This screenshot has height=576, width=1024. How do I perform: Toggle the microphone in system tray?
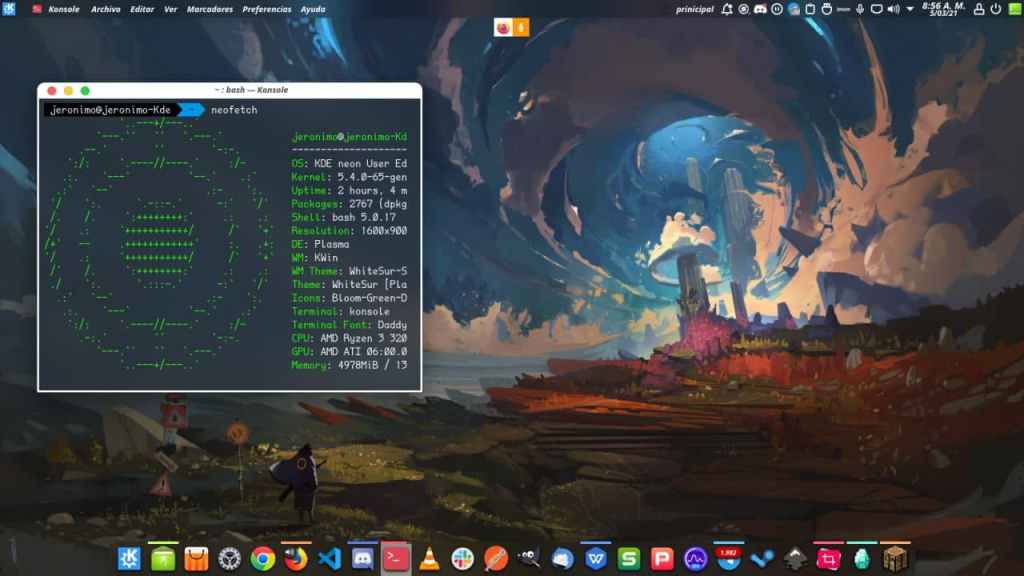(x=860, y=9)
